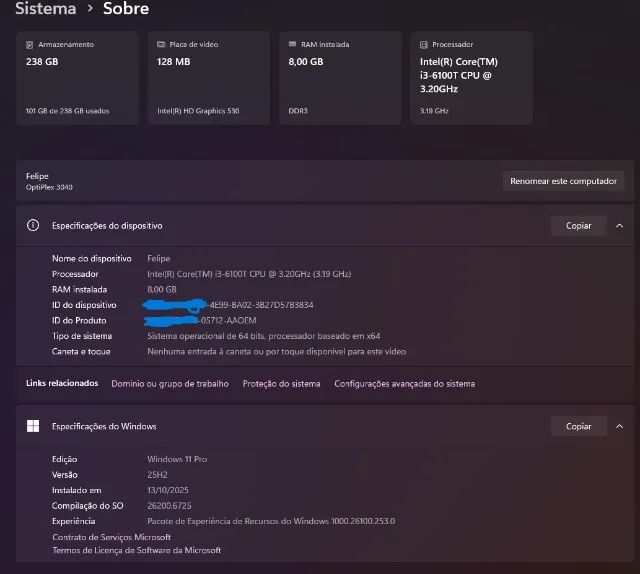The width and height of the screenshot is (640, 574).
Task: Click the RAM instalada chip icon
Action: [x=292, y=45]
